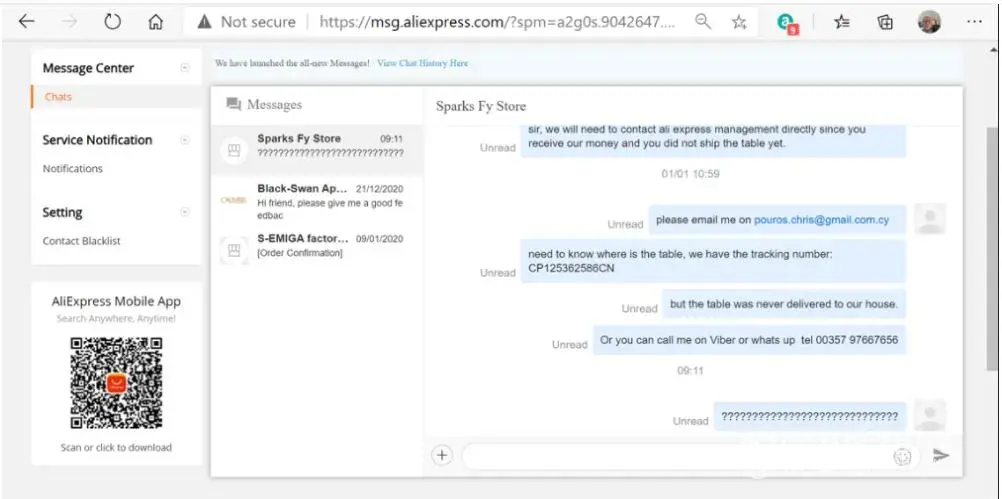1002x499 pixels.
Task: Reload the current page
Action: (112, 22)
